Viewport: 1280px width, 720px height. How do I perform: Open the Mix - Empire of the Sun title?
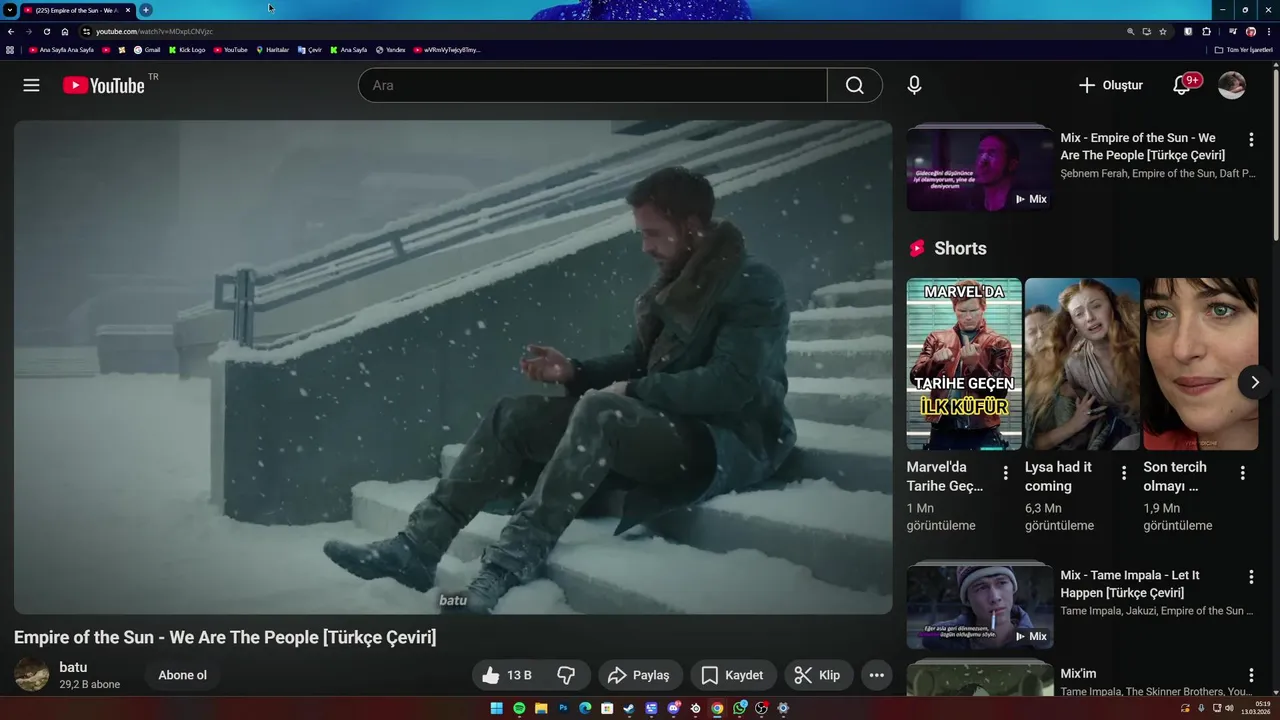pyautogui.click(x=1143, y=146)
